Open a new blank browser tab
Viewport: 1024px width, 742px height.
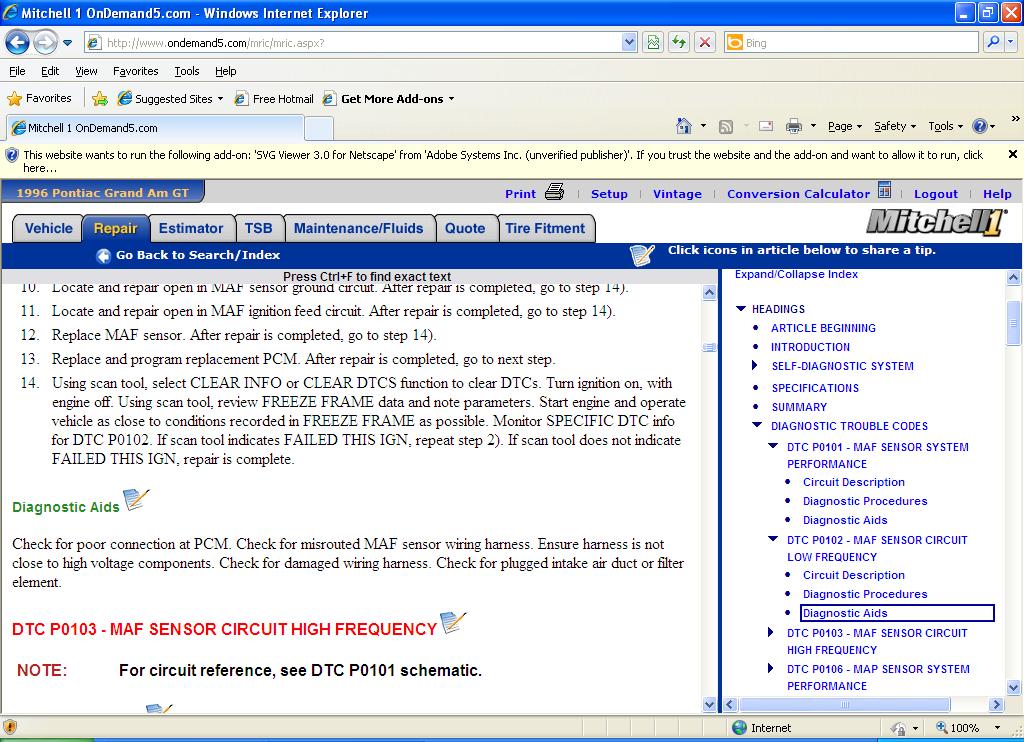click(319, 128)
